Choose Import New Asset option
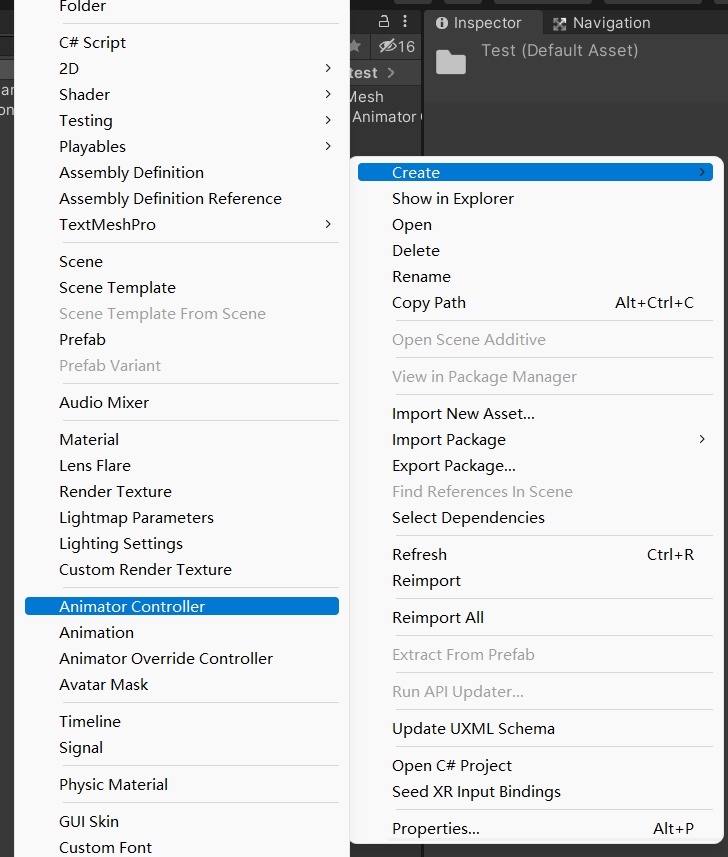 pyautogui.click(x=463, y=413)
